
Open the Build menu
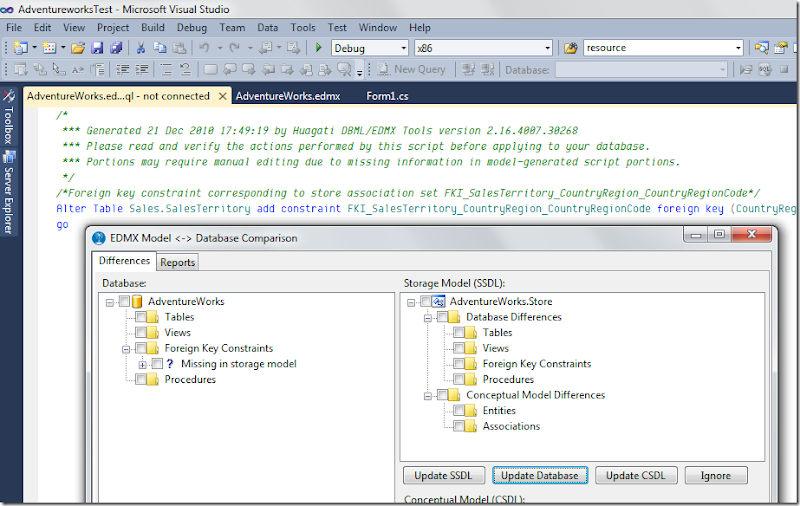pos(152,28)
